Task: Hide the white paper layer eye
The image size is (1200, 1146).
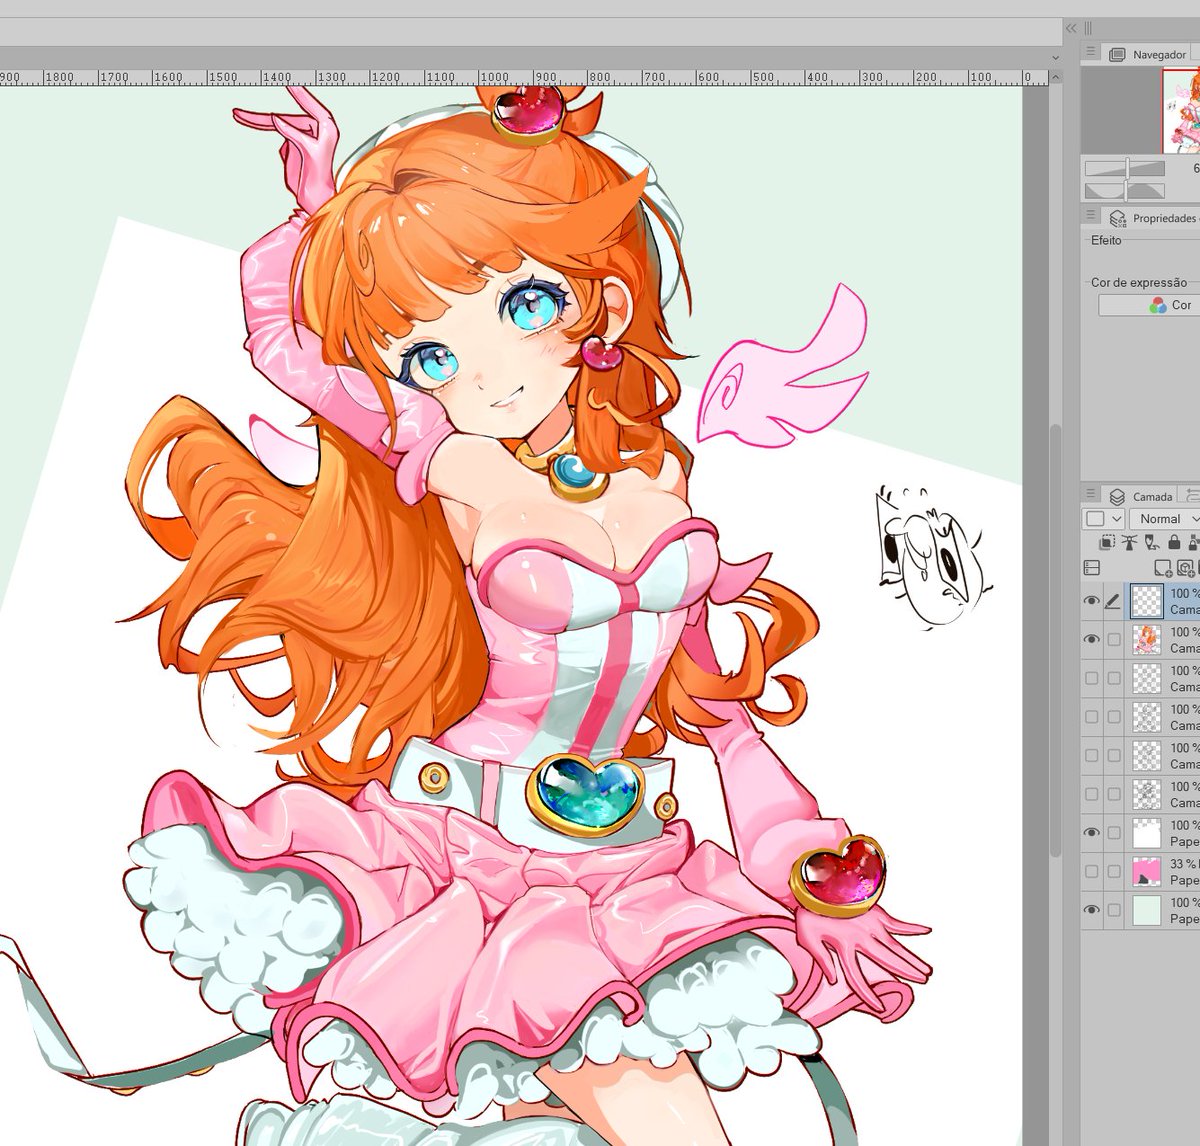Action: pos(1092,832)
